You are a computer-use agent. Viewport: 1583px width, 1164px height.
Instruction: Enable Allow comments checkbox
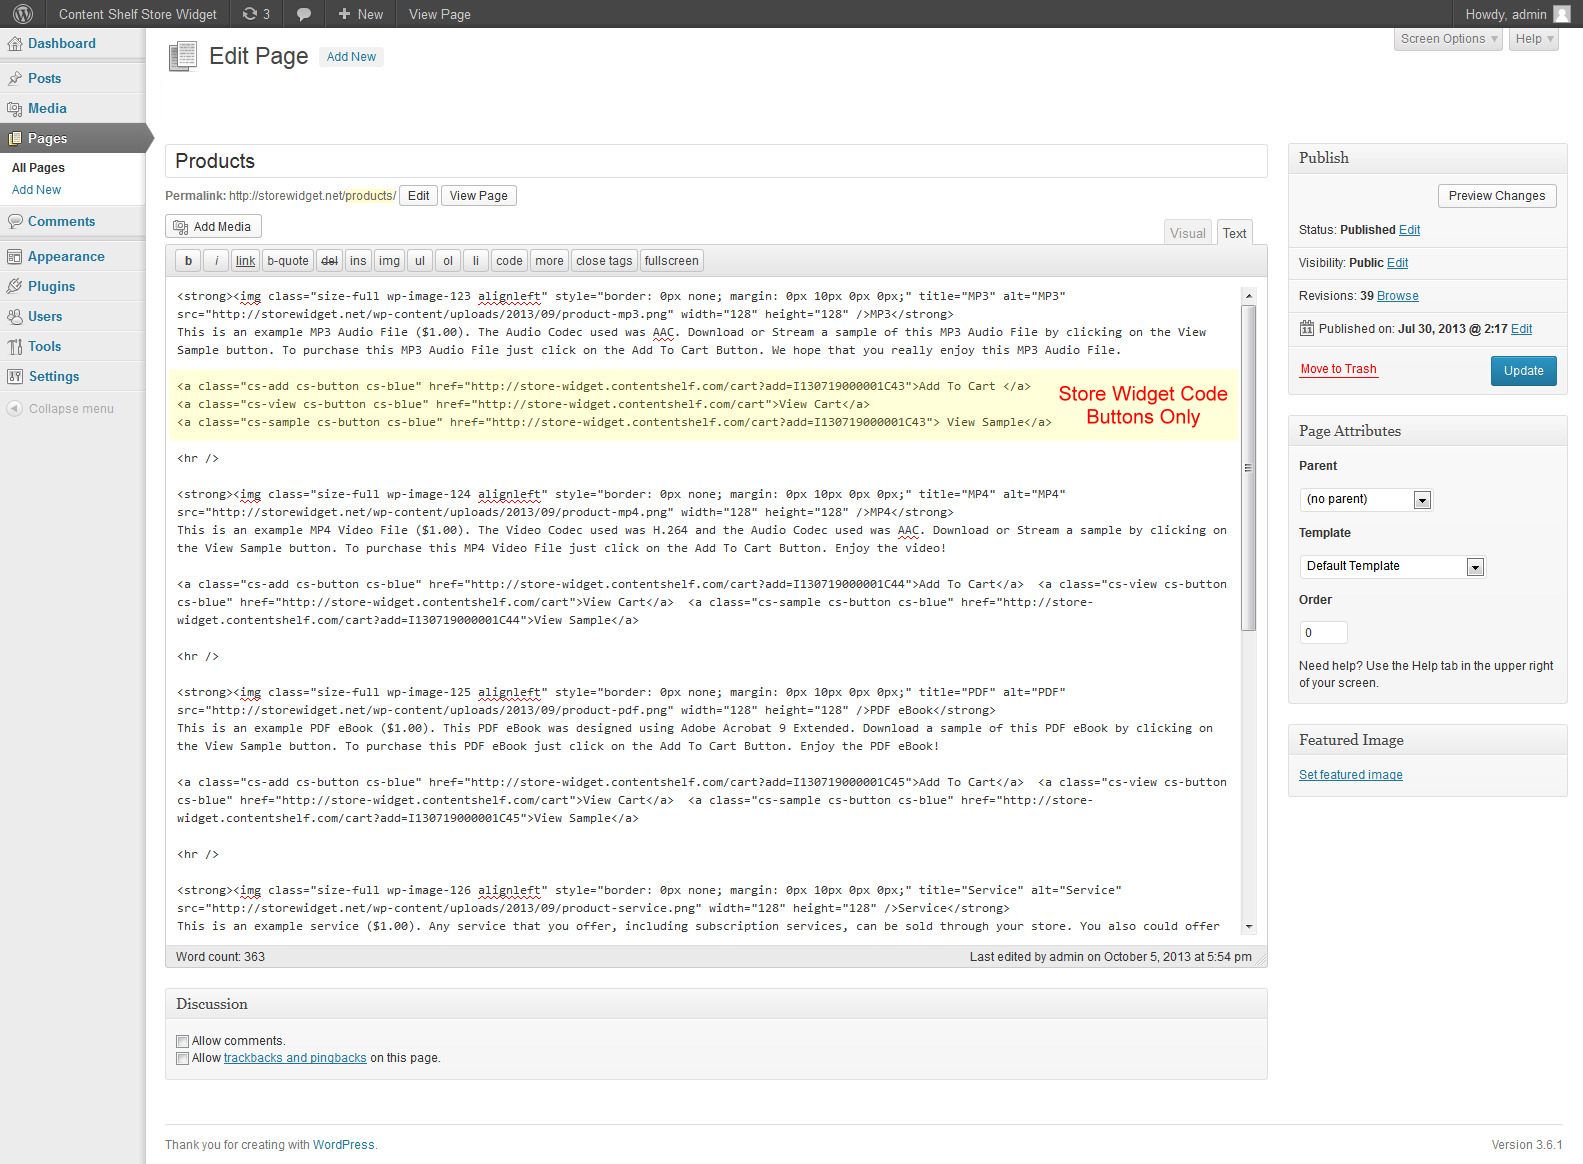click(x=182, y=1041)
